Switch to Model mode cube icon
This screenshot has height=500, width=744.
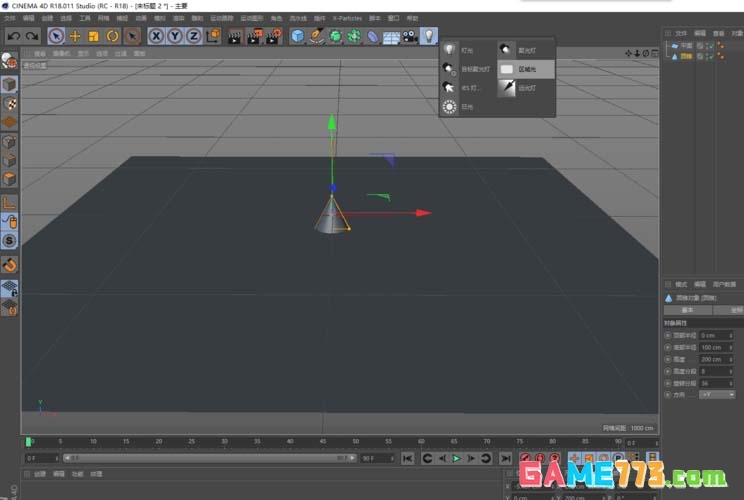pyautogui.click(x=9, y=84)
